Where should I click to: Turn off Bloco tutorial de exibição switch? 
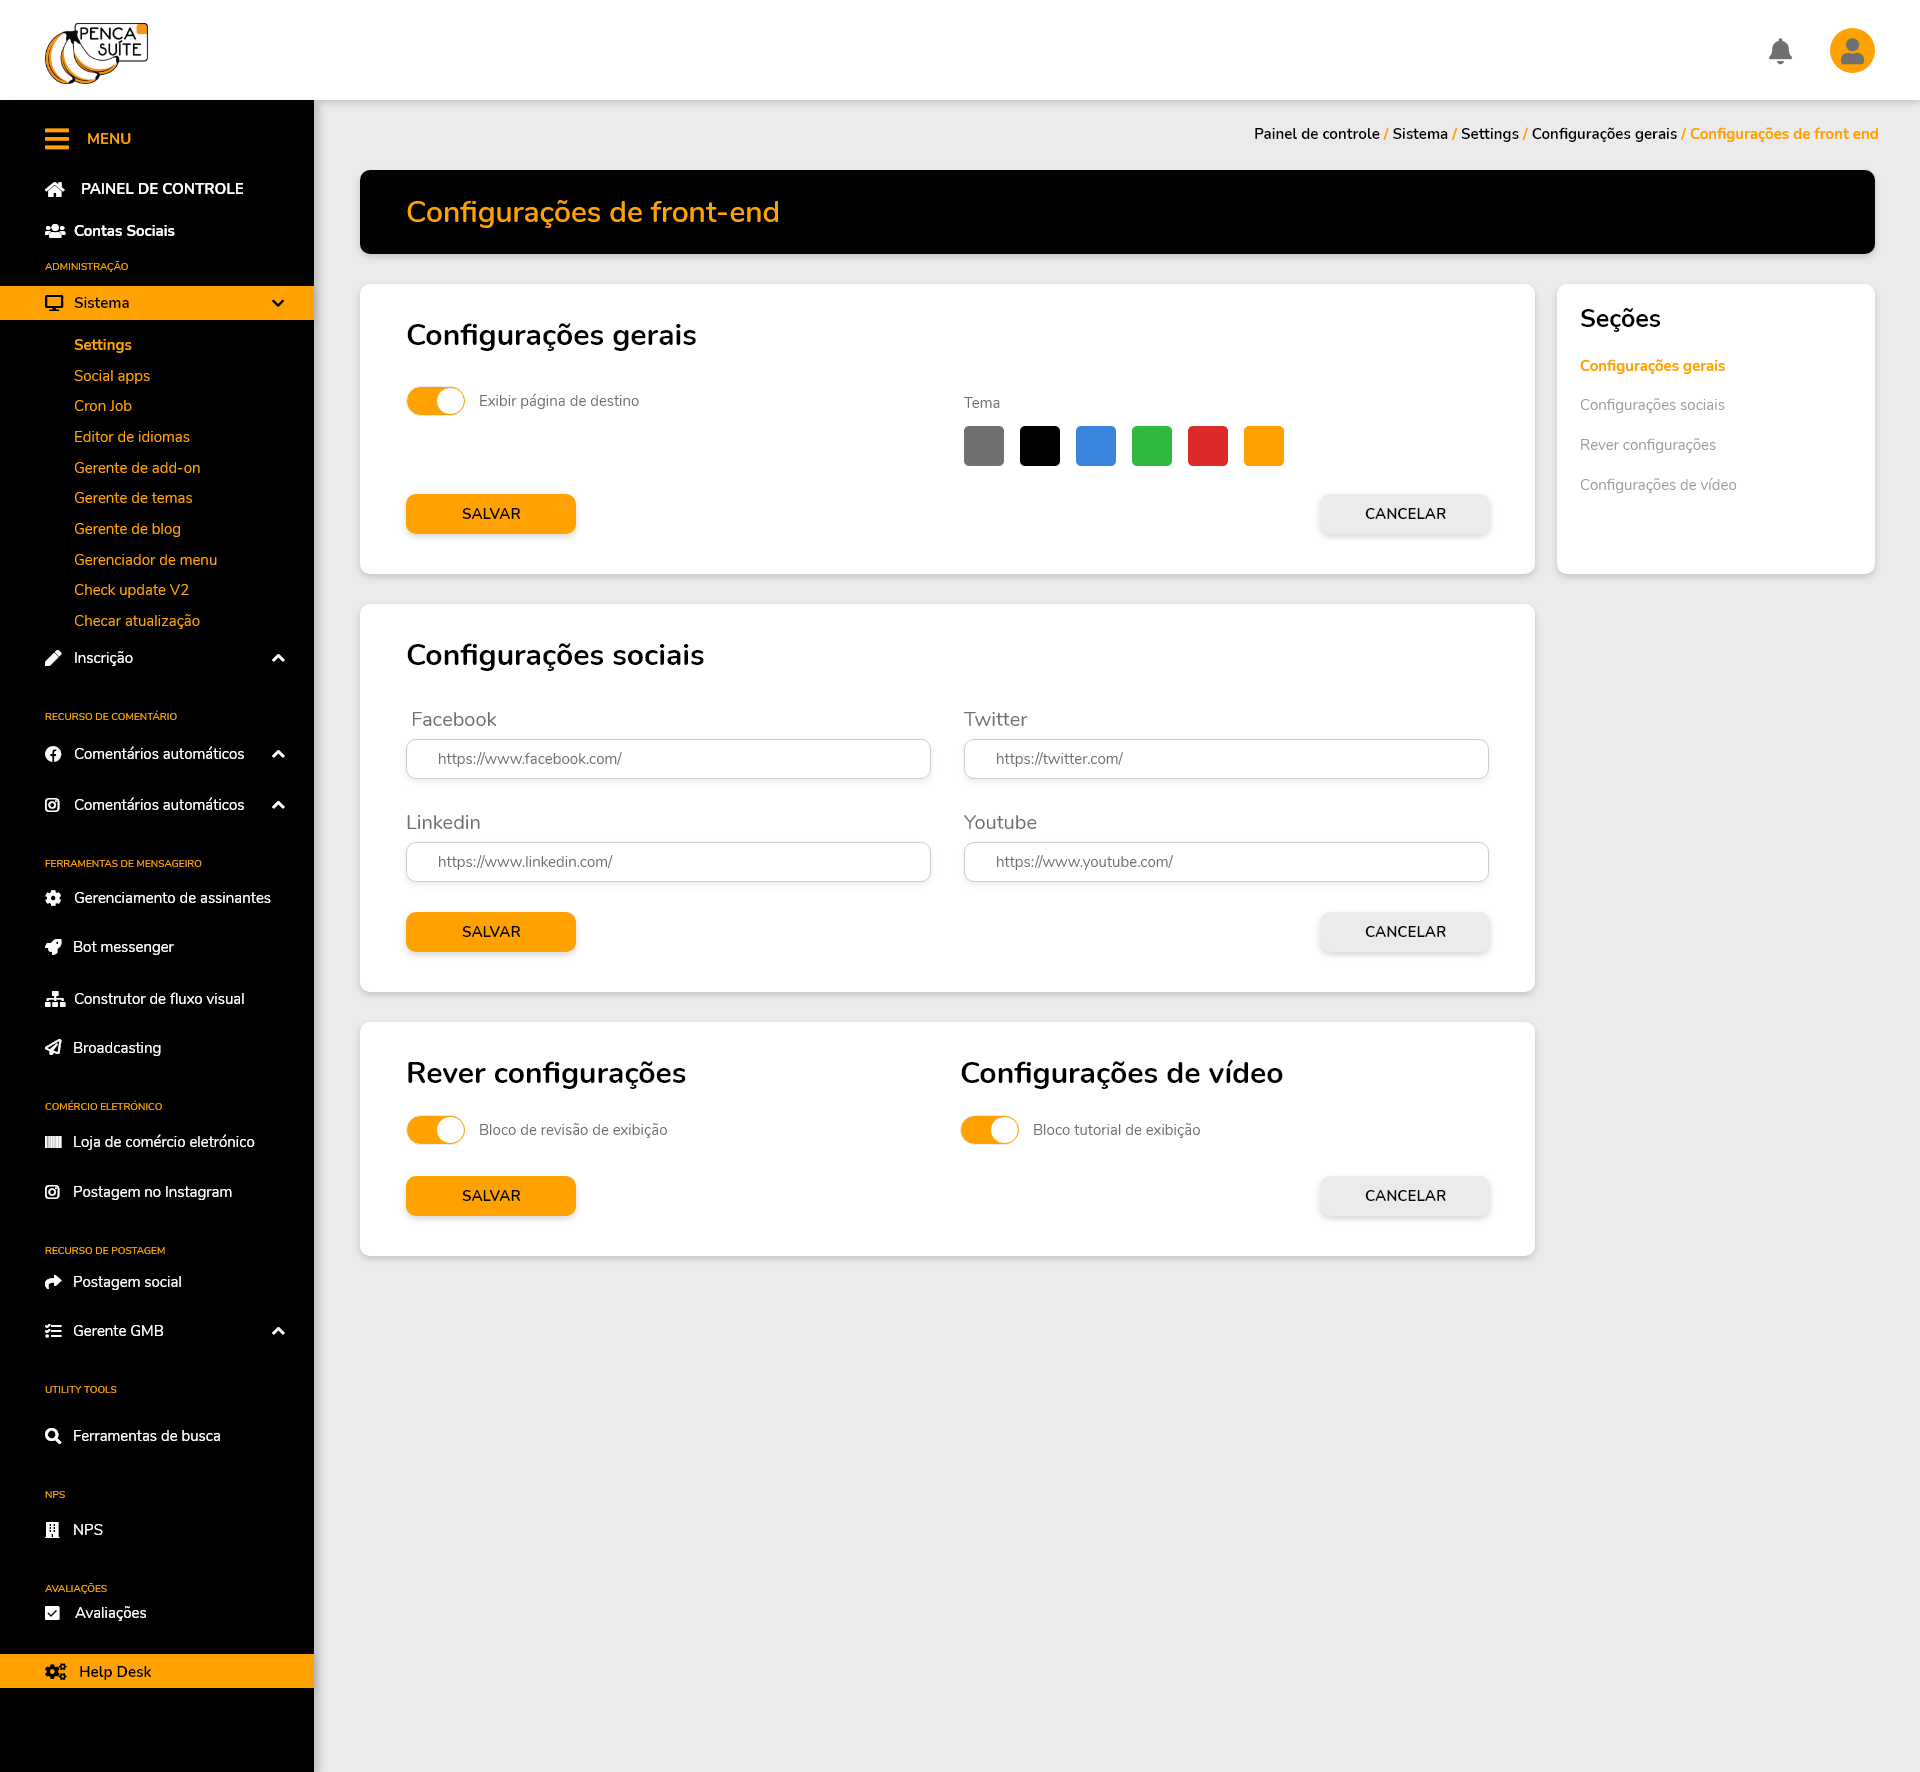(x=990, y=1130)
